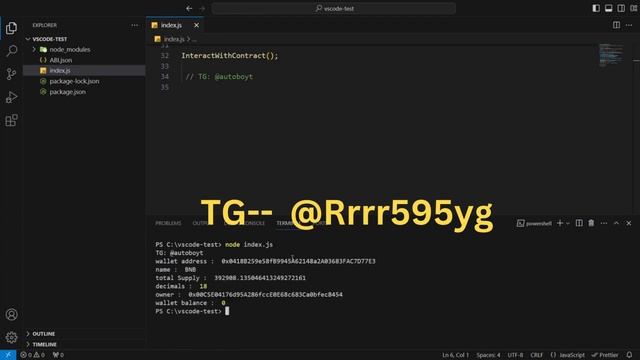
Task: Click the Prettier status bar item
Action: 605,355
